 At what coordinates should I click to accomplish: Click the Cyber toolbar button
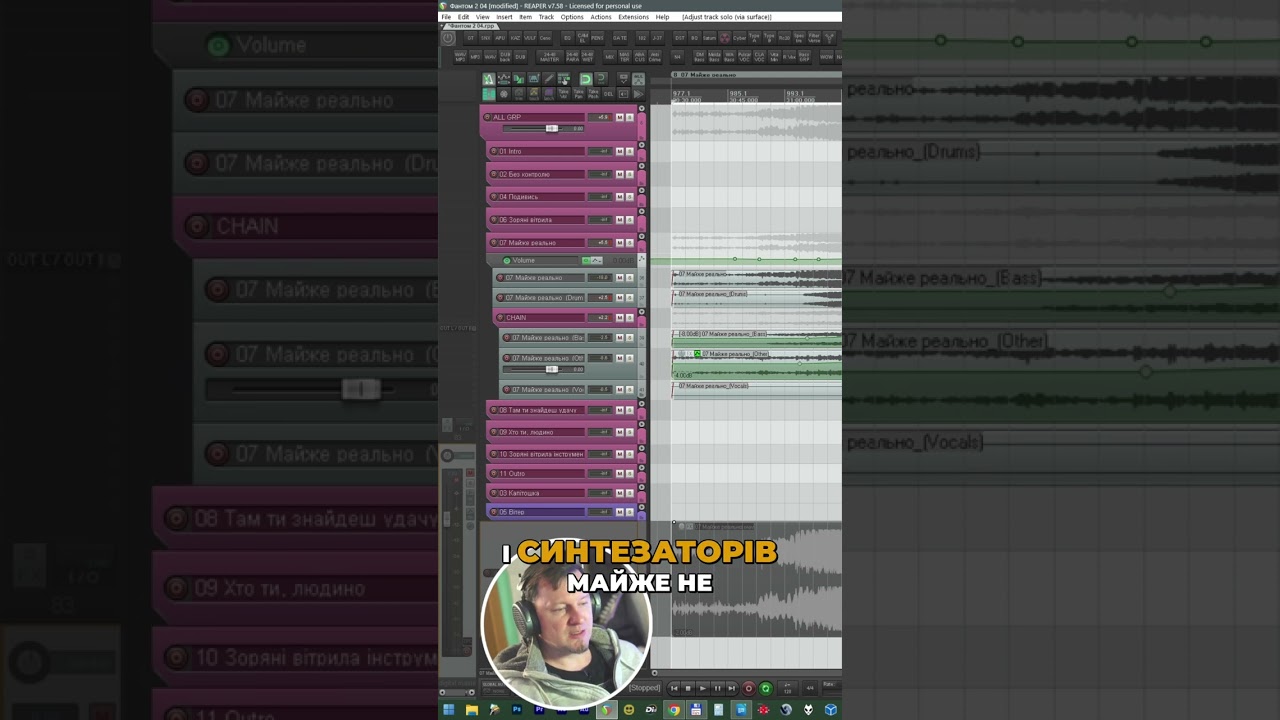point(740,38)
